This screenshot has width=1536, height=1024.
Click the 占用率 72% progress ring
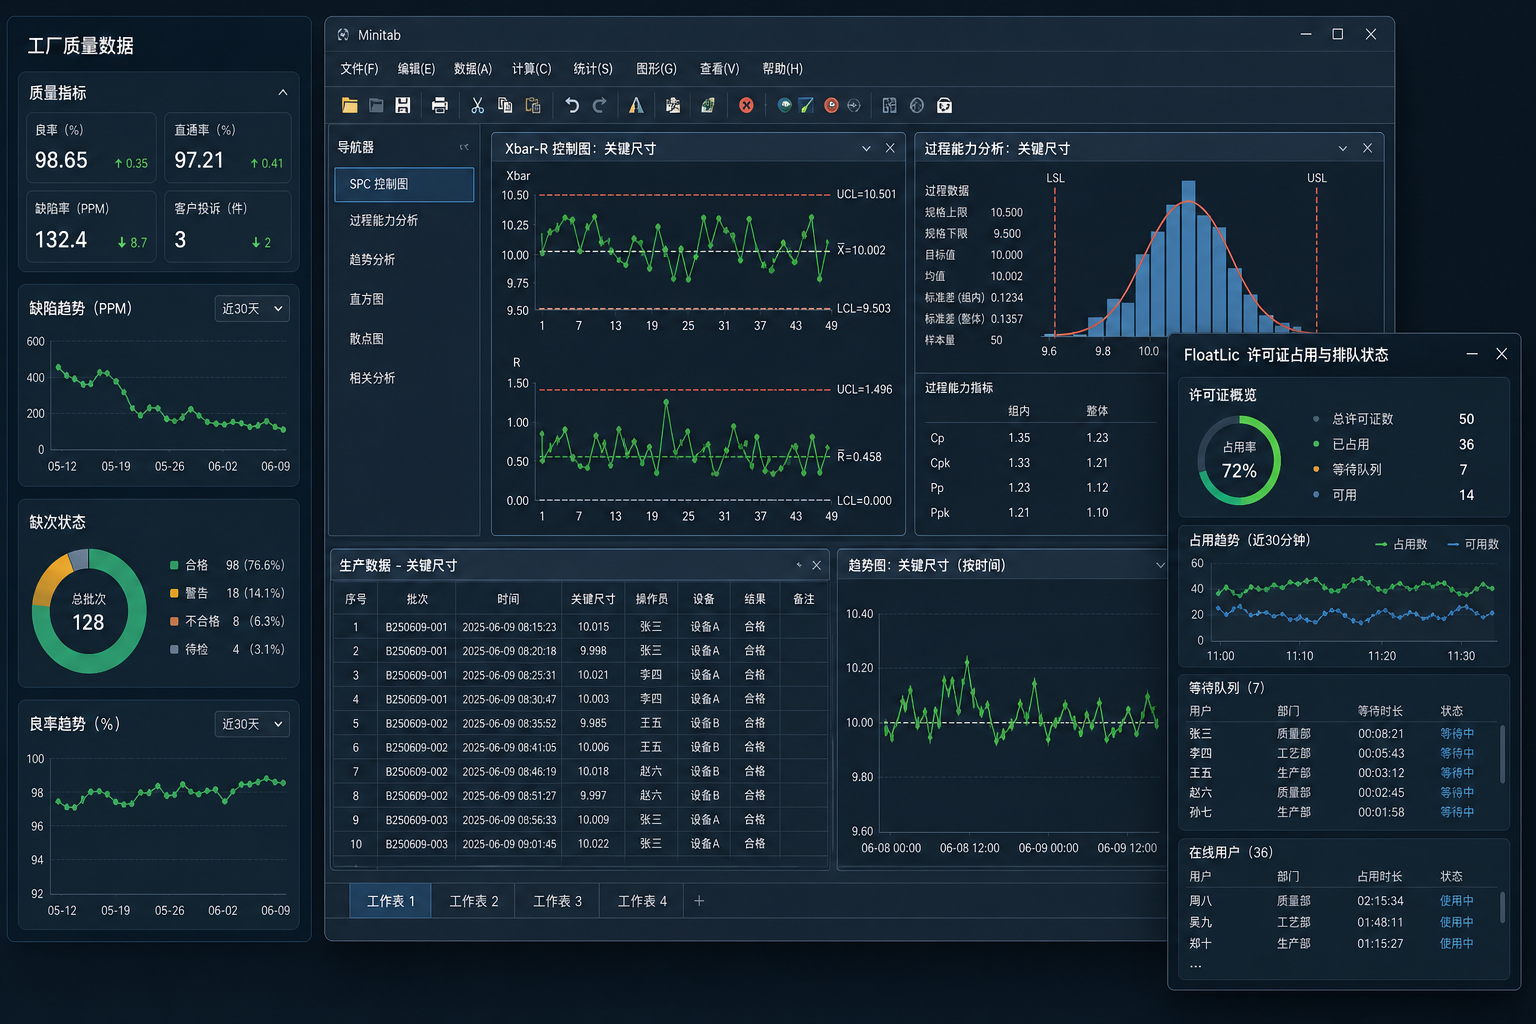click(1239, 460)
